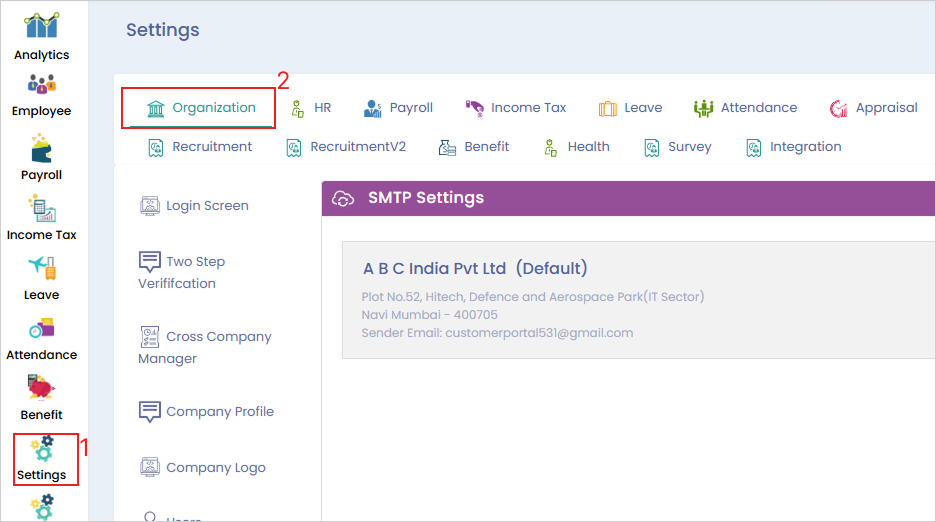Screen dimensions: 936x522
Task: Open the Analytics sidebar icon
Action: 42,27
